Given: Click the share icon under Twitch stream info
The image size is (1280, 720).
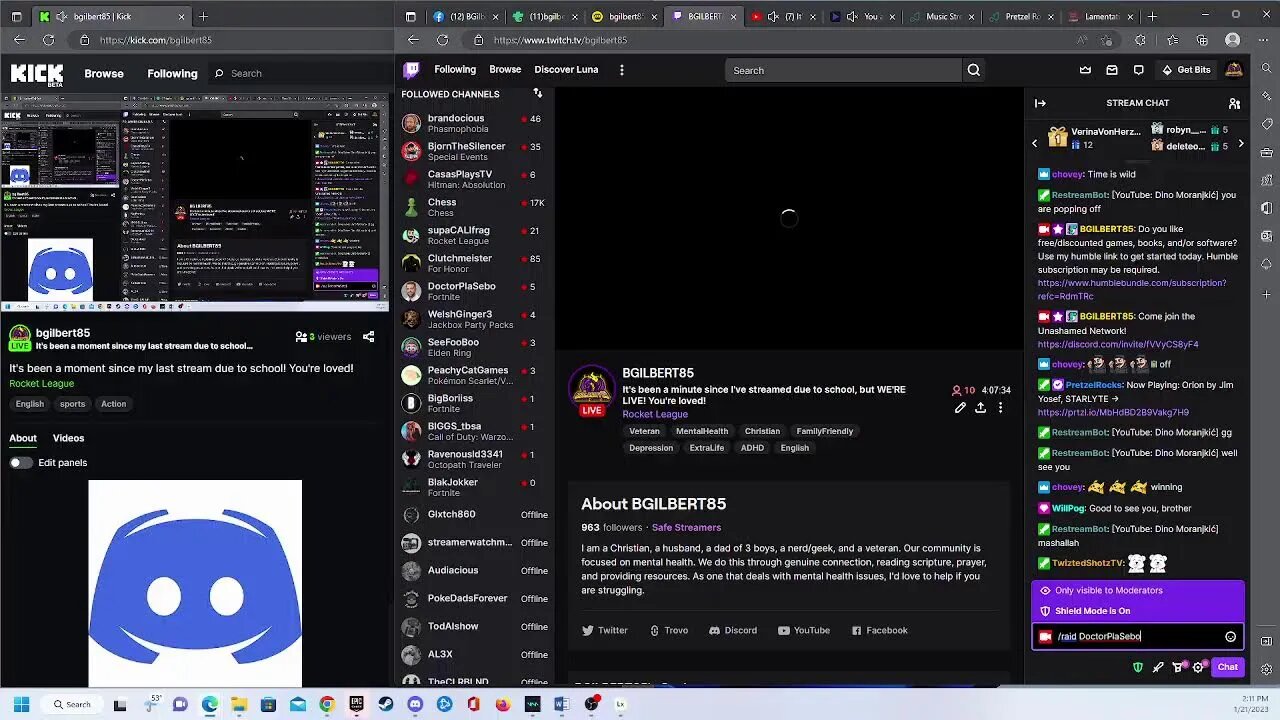Looking at the screenshot, I should [x=980, y=408].
